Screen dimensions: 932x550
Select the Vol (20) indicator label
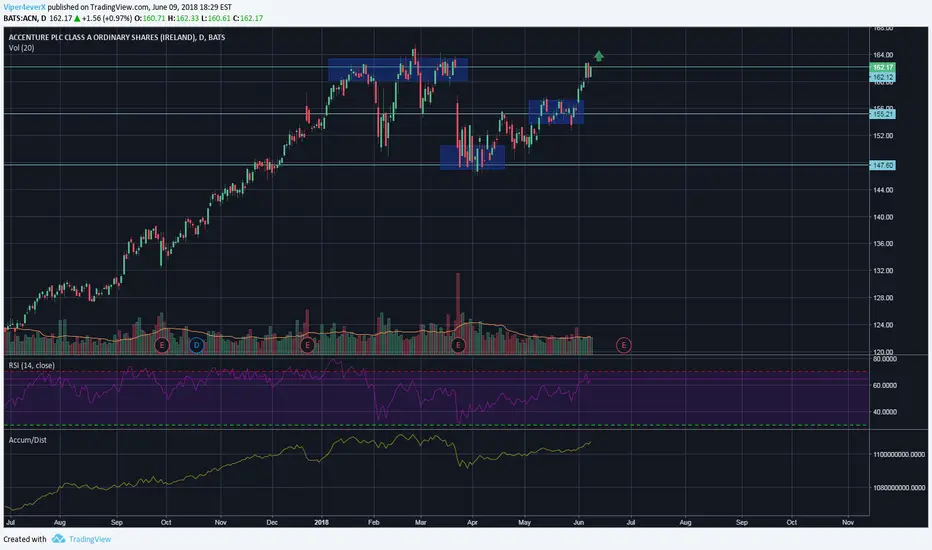pyautogui.click(x=21, y=48)
